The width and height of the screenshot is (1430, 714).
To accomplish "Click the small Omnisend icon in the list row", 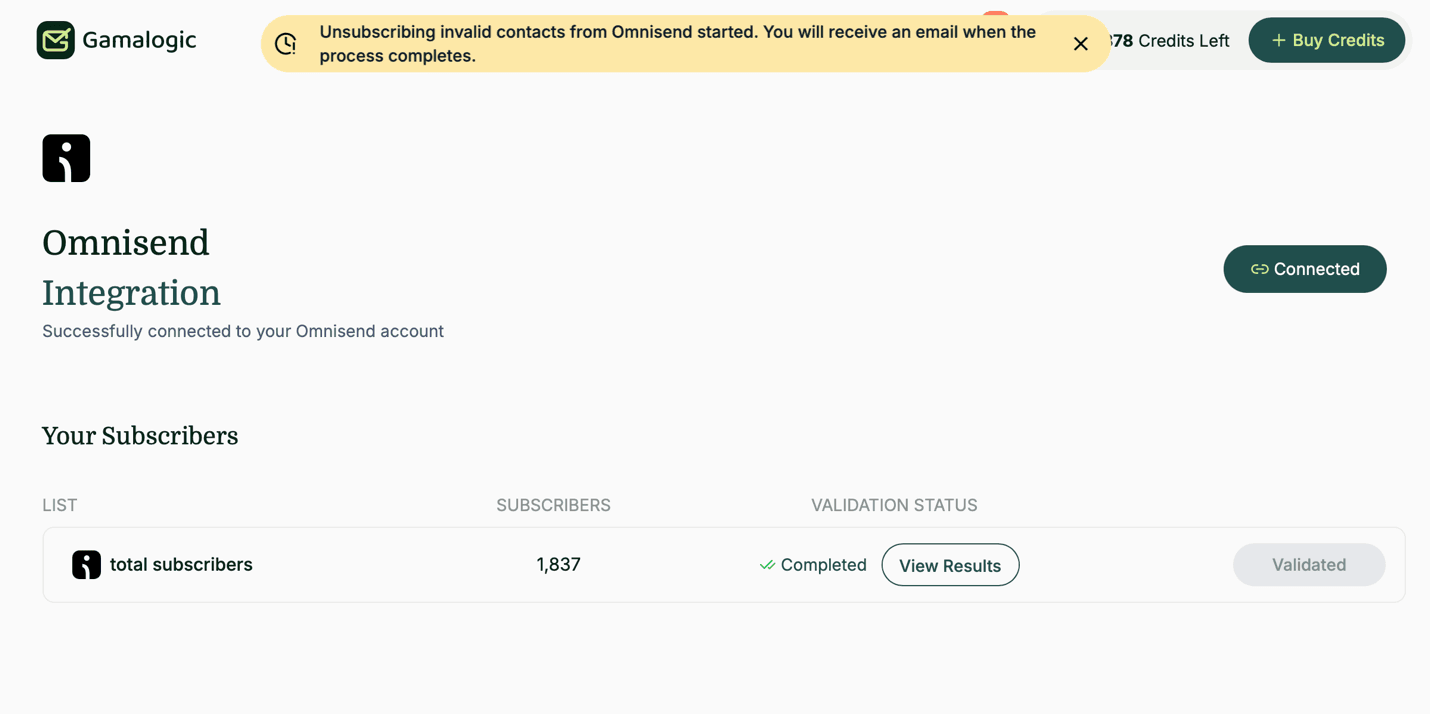I will click(87, 565).
